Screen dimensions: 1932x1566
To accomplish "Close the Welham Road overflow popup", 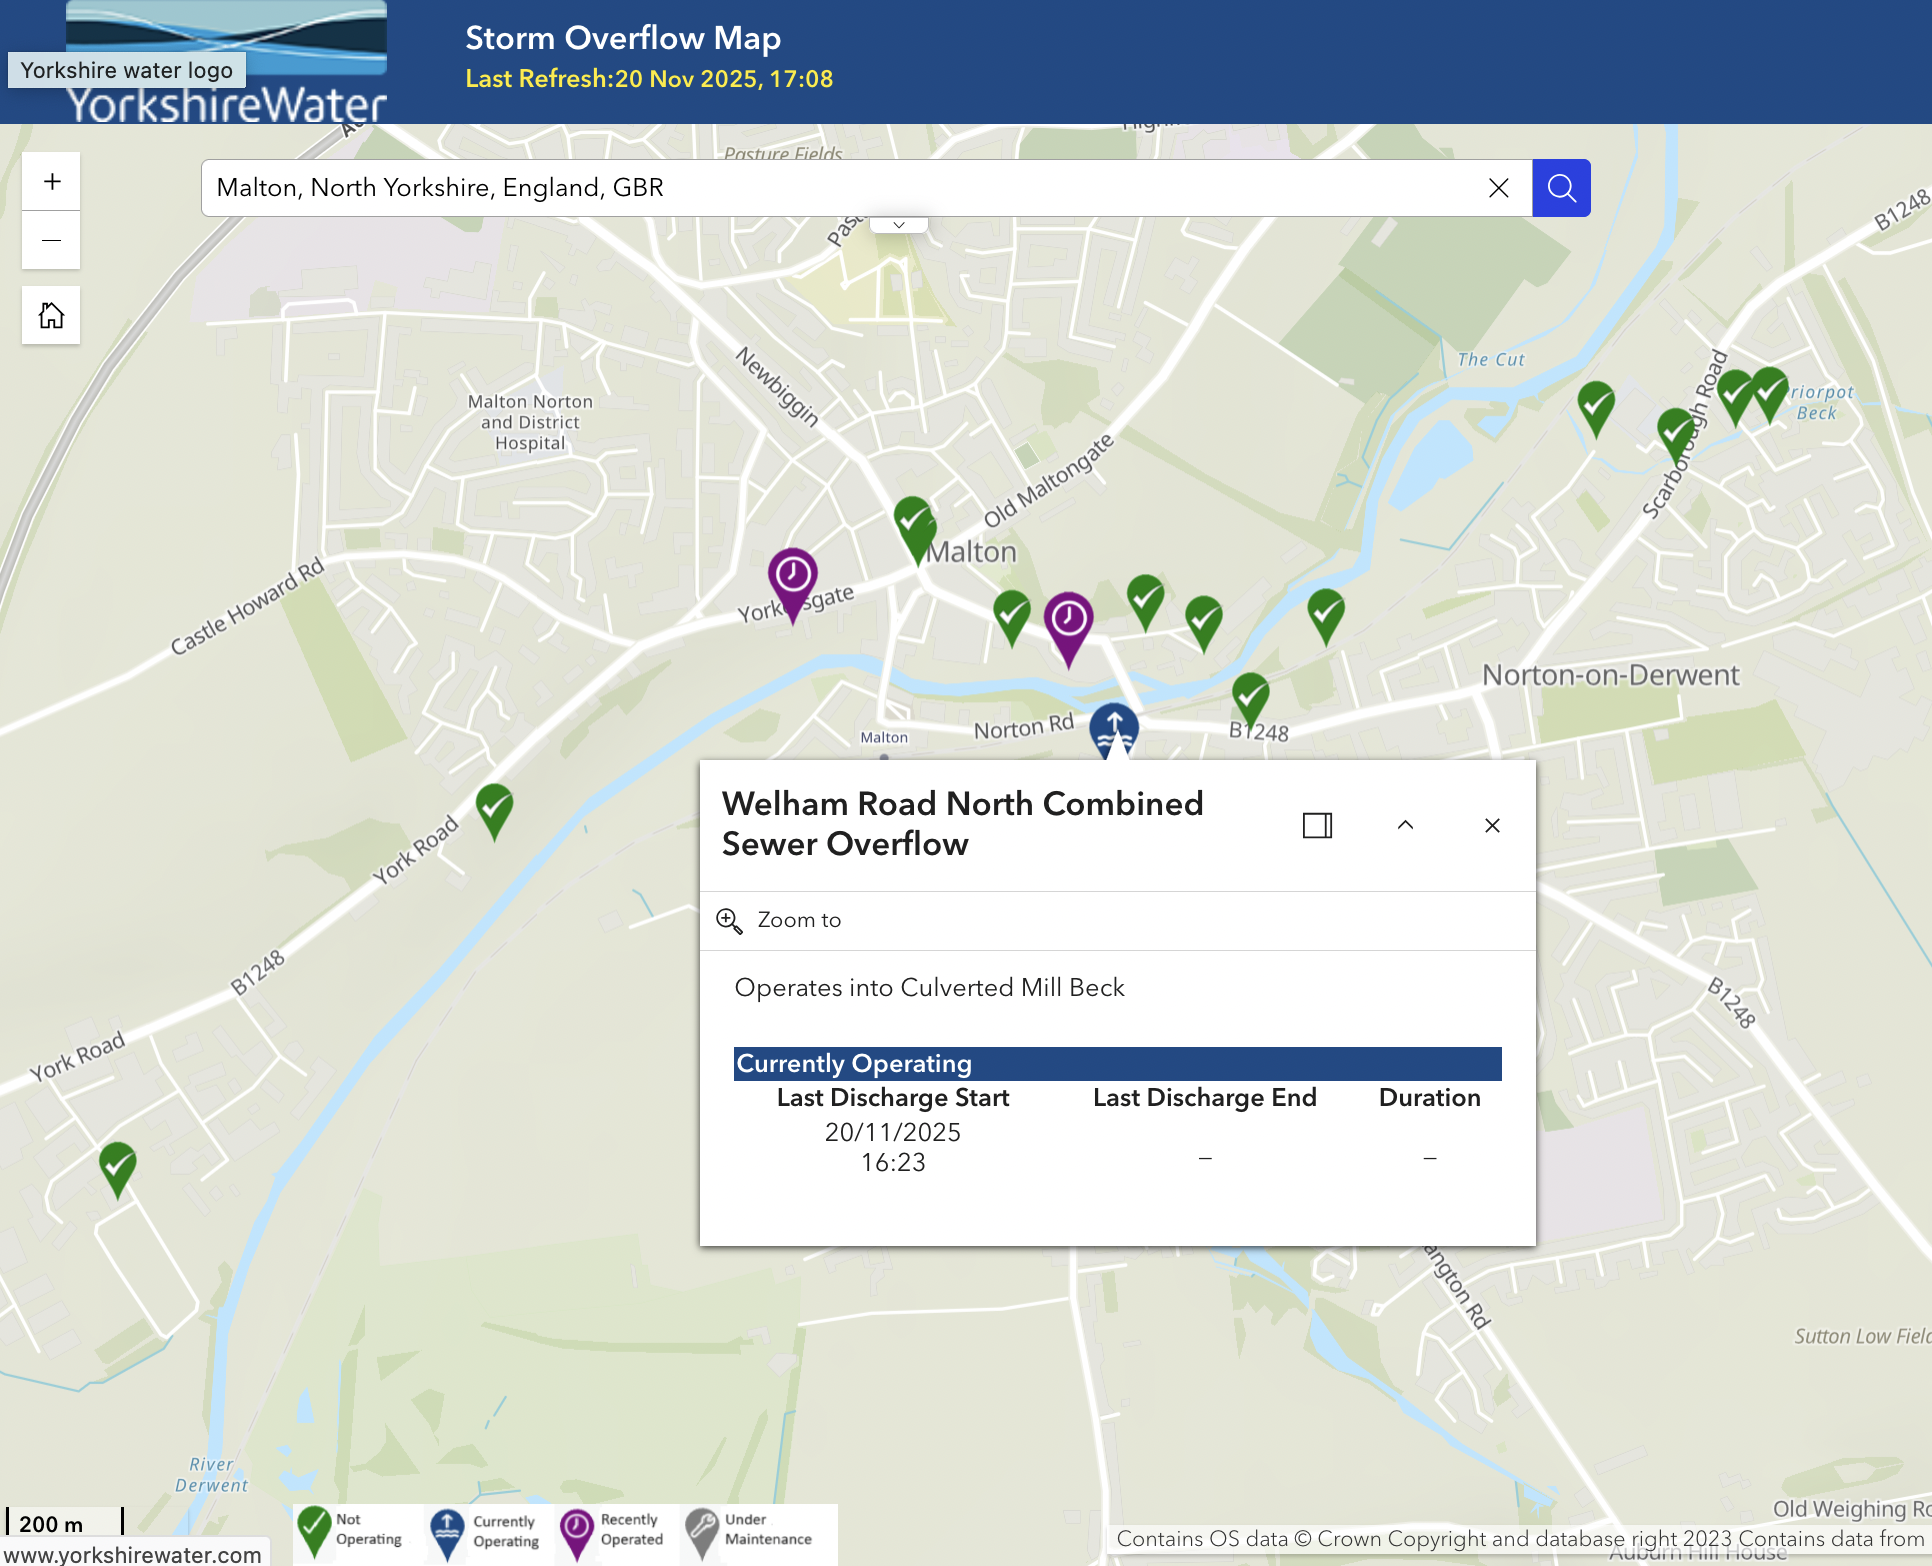I will (x=1492, y=826).
